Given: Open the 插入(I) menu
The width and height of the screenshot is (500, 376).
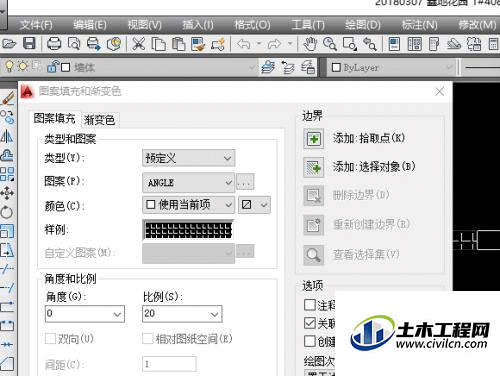Looking at the screenshot, I should (x=197, y=25).
